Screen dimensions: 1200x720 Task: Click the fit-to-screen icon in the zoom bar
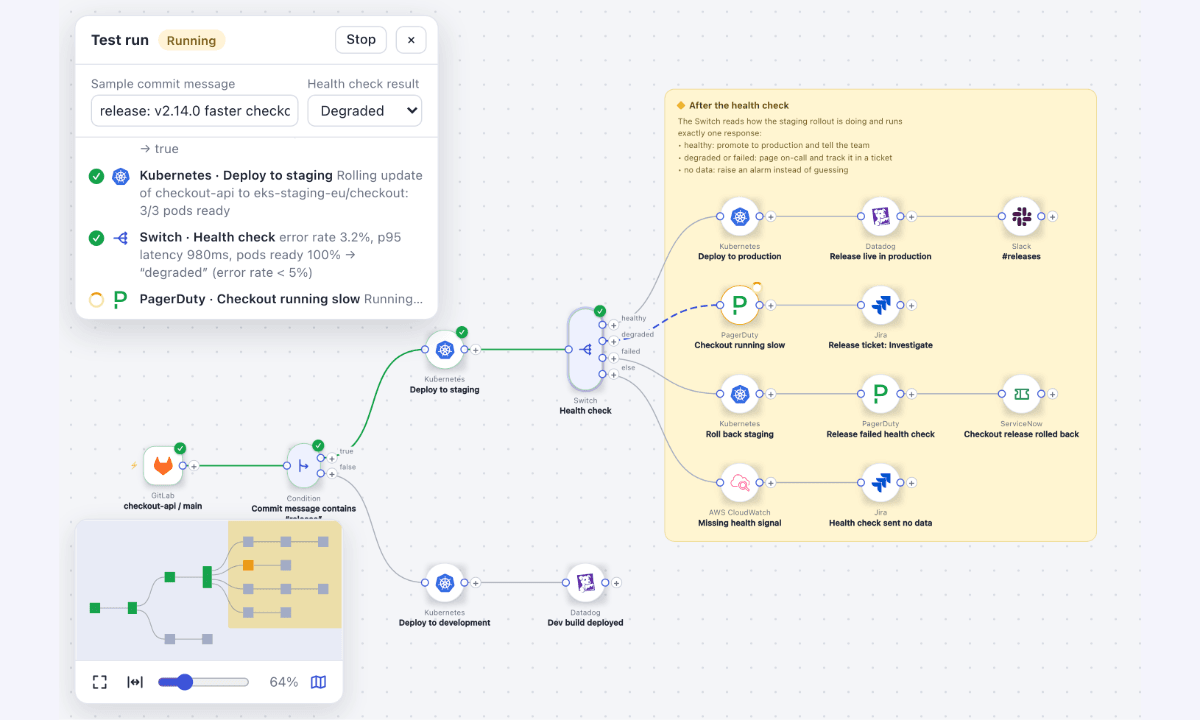tap(100, 682)
